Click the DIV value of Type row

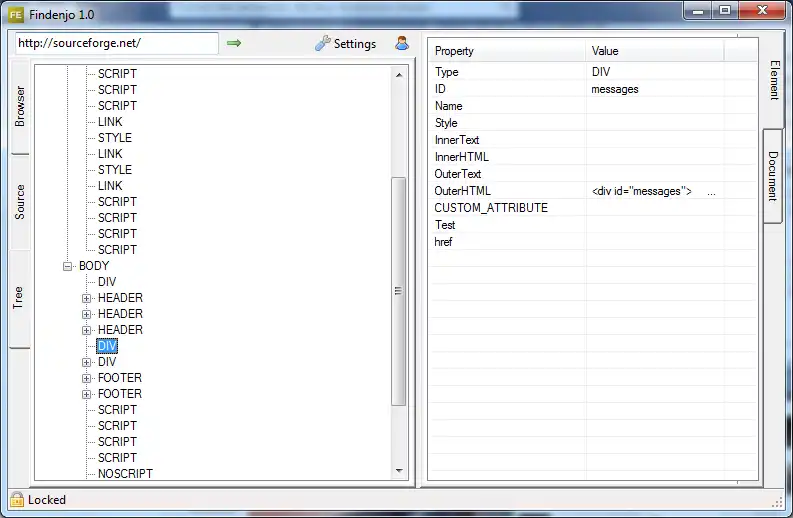point(601,72)
